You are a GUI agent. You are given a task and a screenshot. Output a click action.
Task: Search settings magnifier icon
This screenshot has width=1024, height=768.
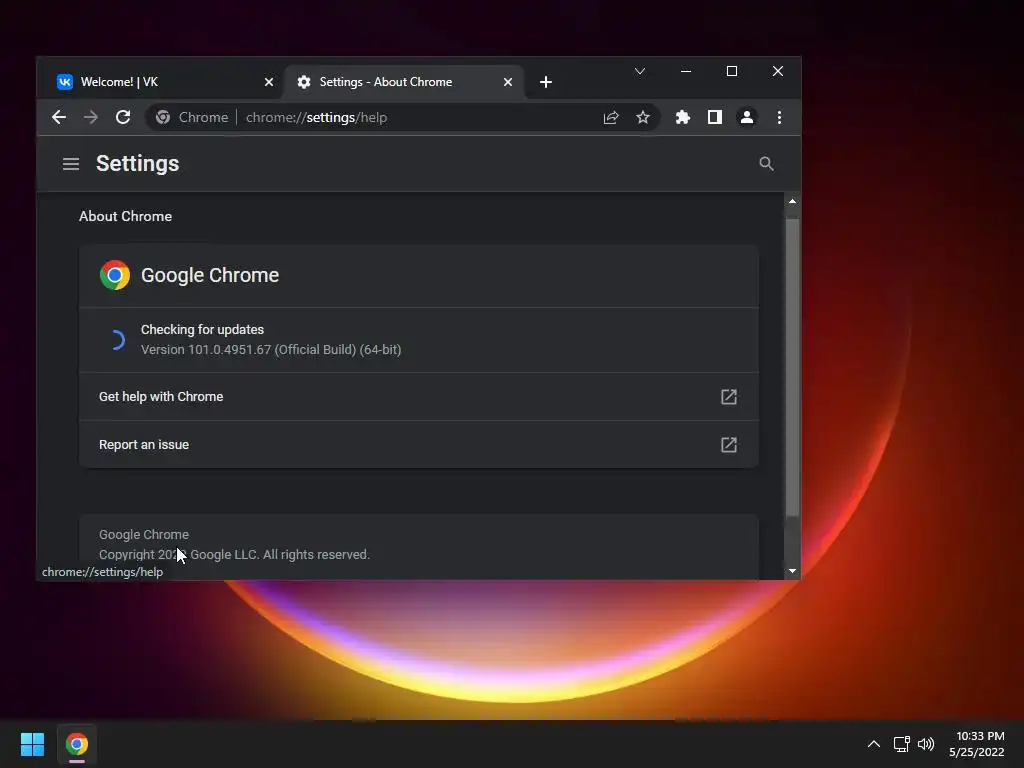(767, 164)
